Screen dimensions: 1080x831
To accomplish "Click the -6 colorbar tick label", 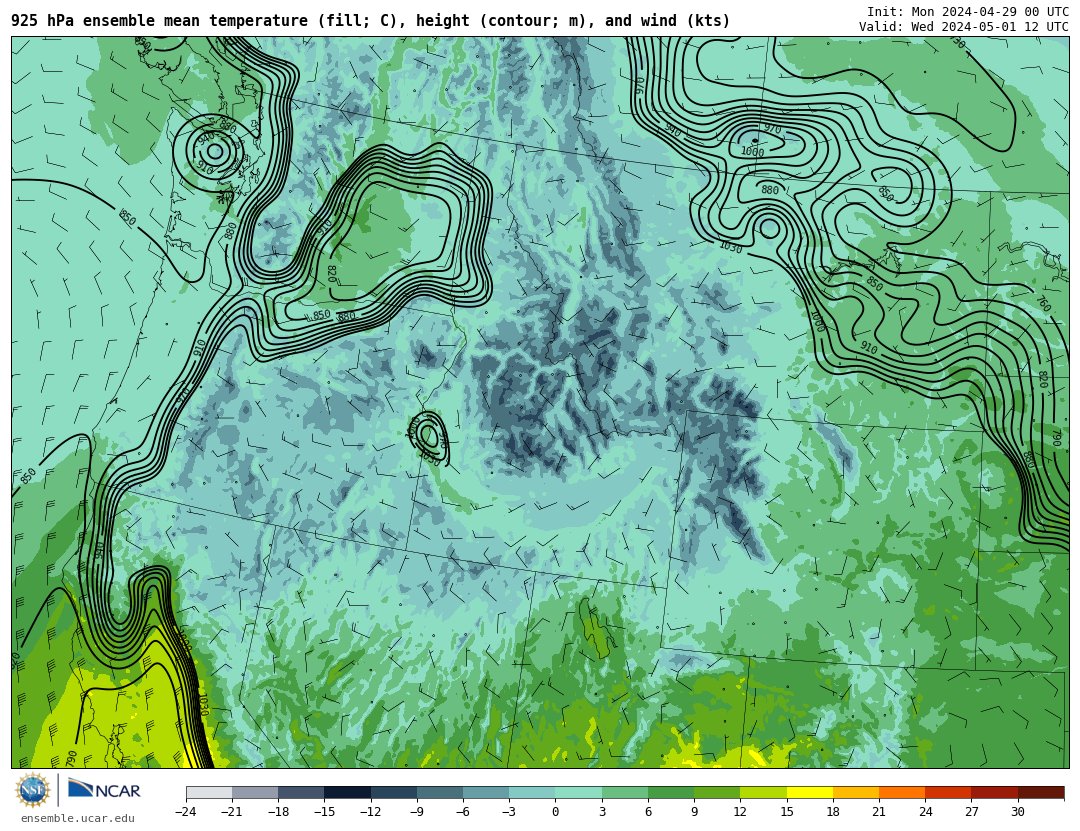I will click(x=463, y=812).
